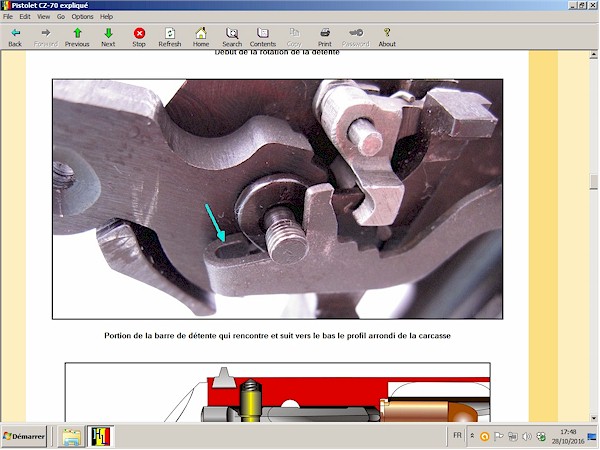600x450 pixels.
Task: Open the Edit menu
Action: 25,16
